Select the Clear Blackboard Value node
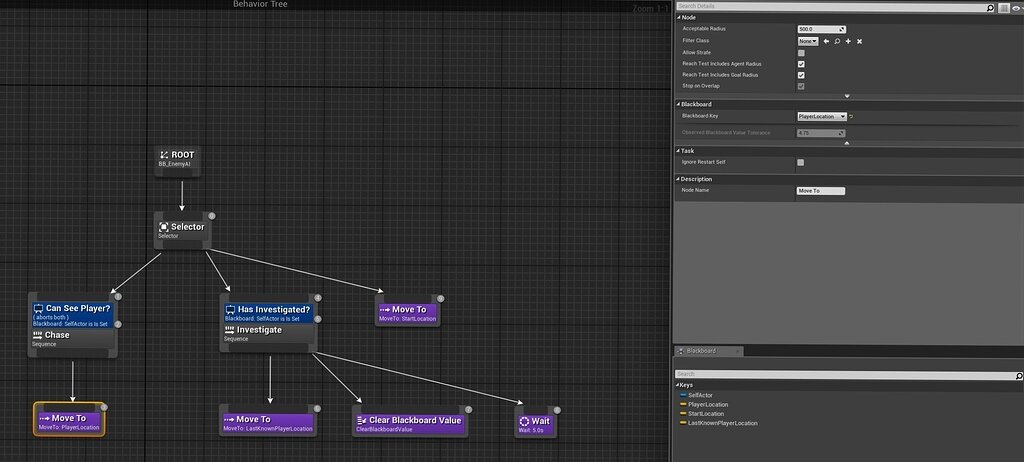1024x462 pixels. [410, 424]
